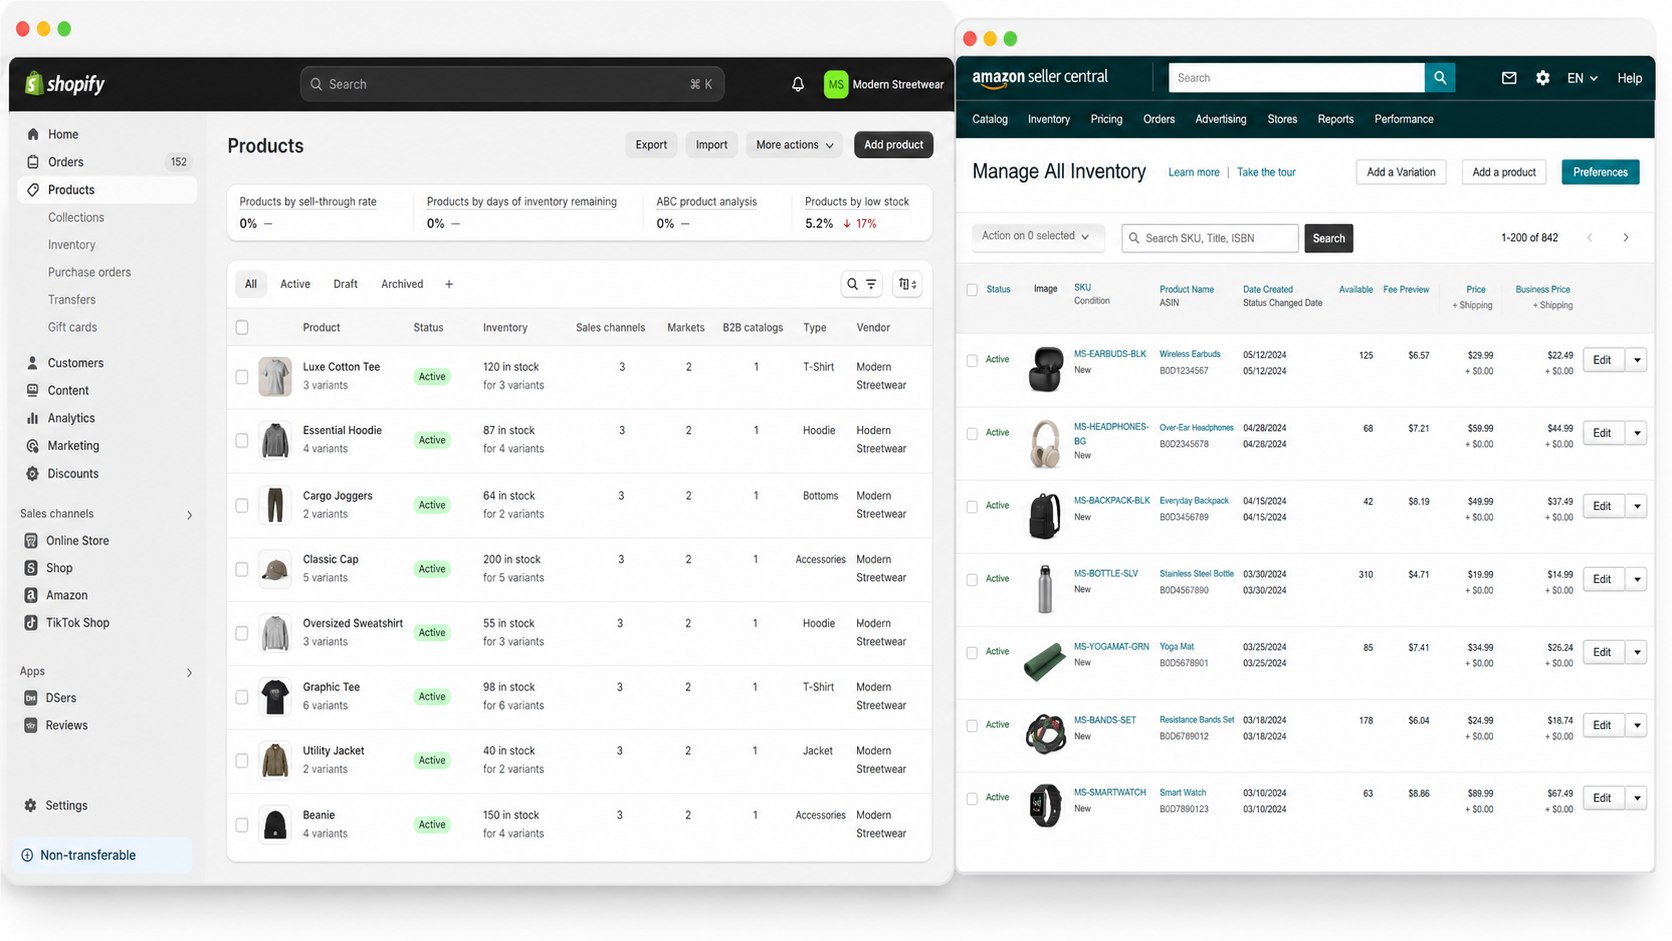Open the Learn more link

(x=1194, y=172)
